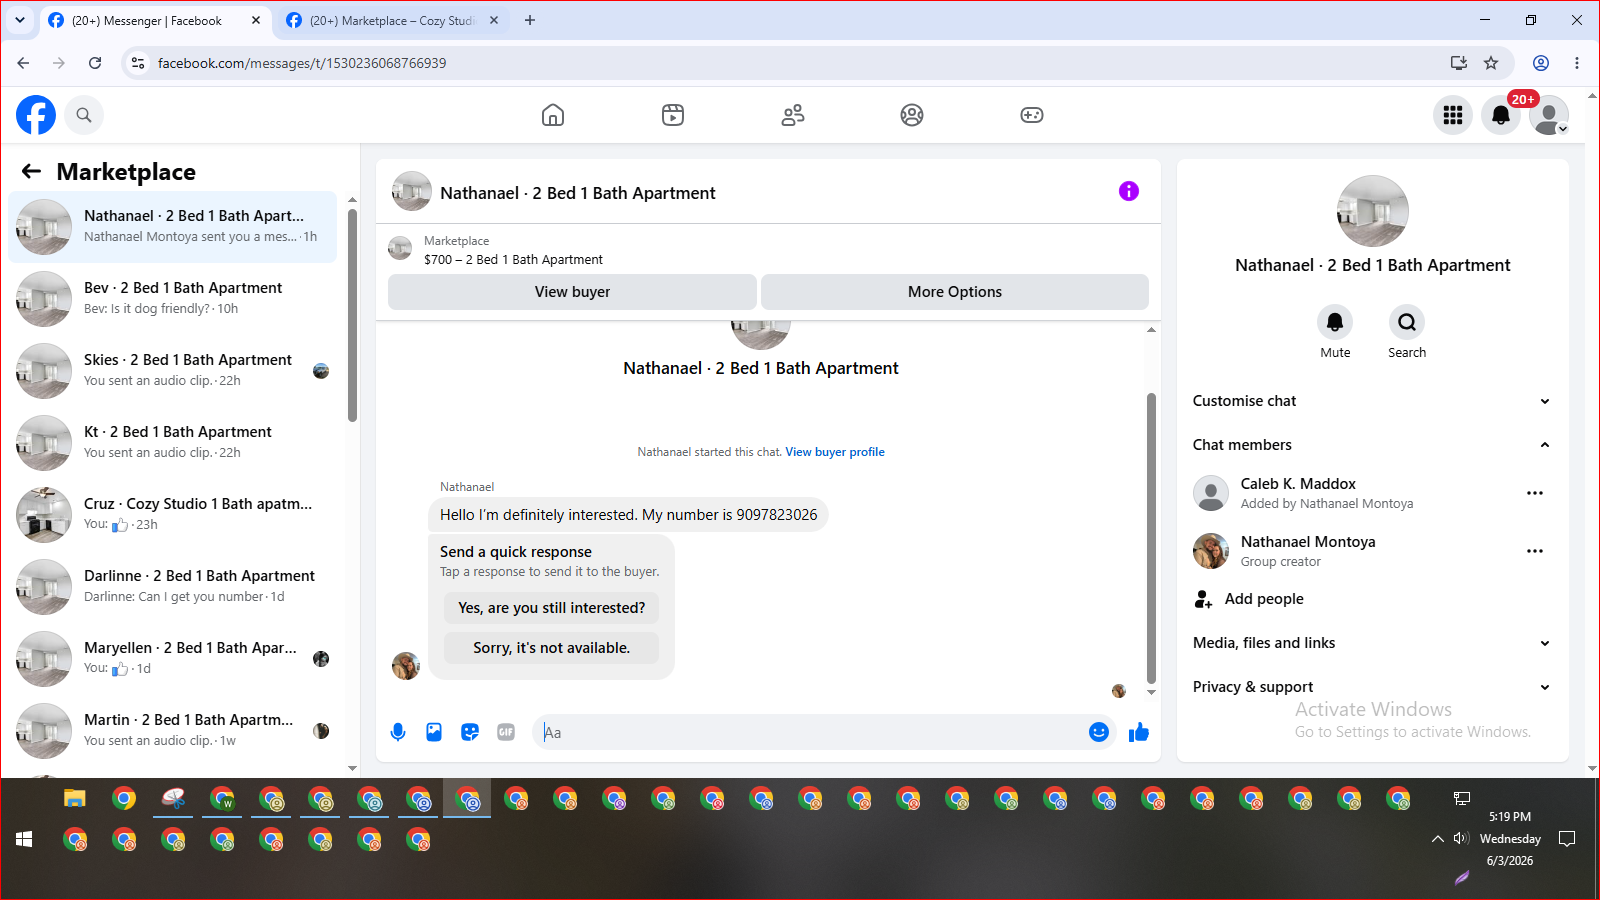Screen dimensions: 1600x900
Task: Send a thumbs-up like
Action: (x=1139, y=732)
